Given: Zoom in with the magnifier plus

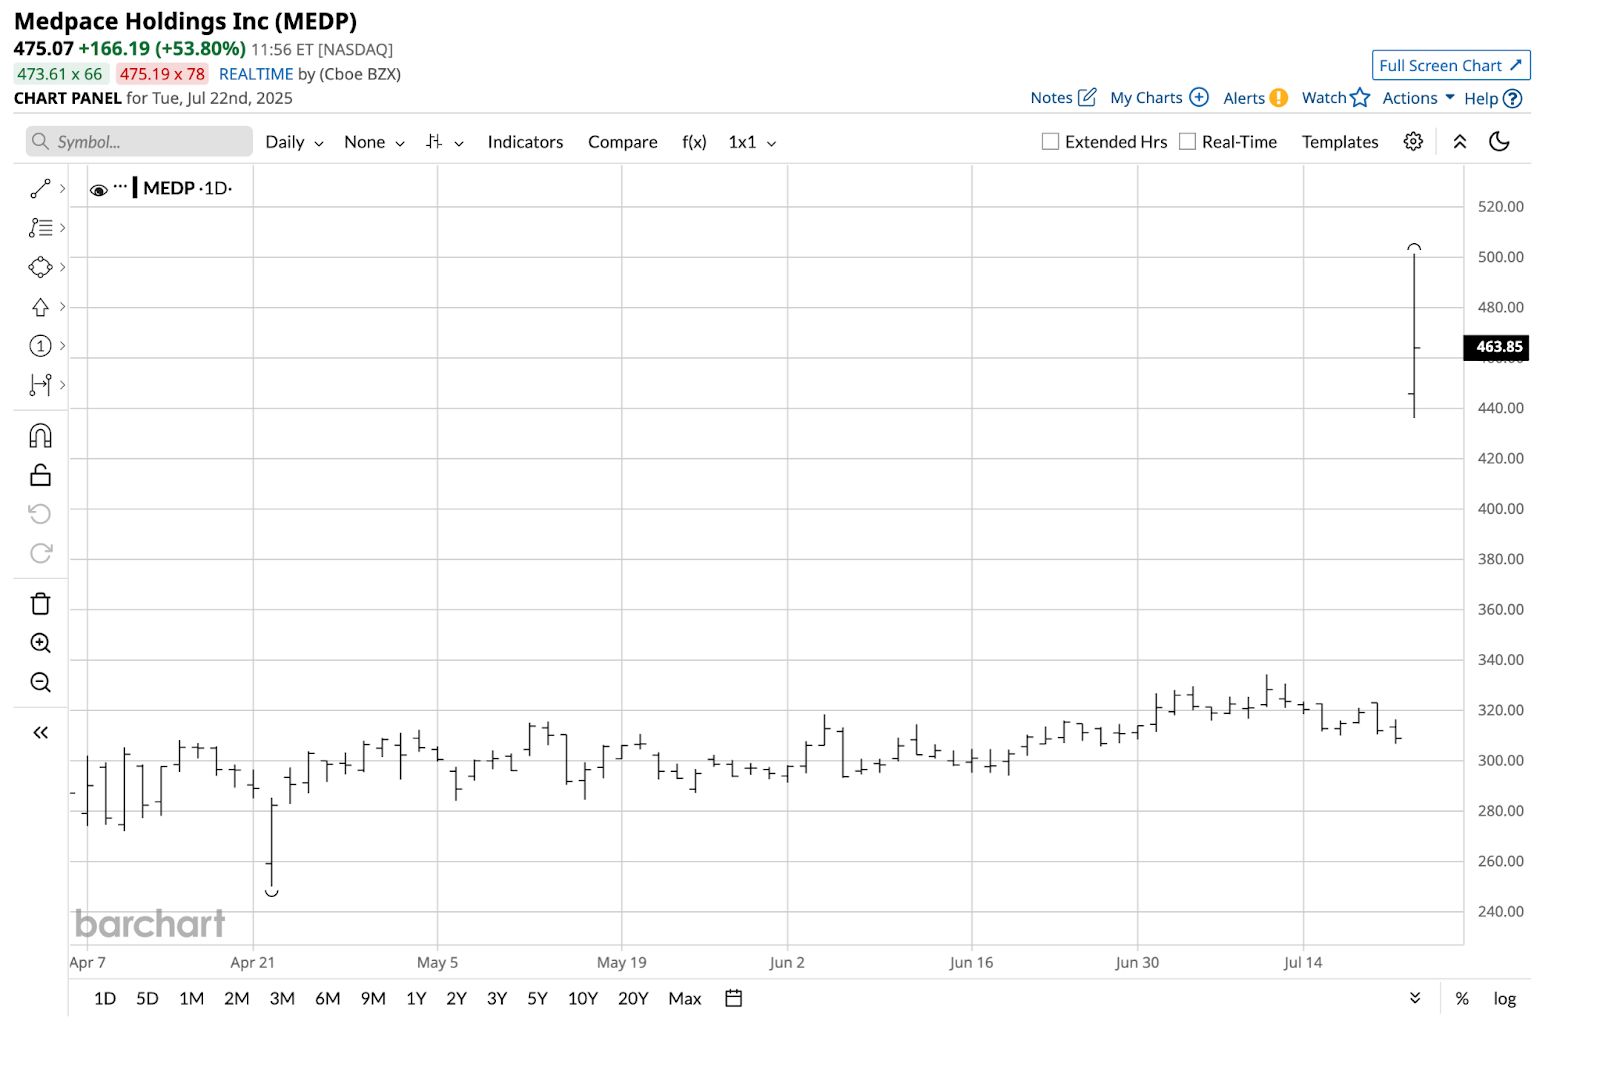Looking at the screenshot, I should pyautogui.click(x=40, y=643).
